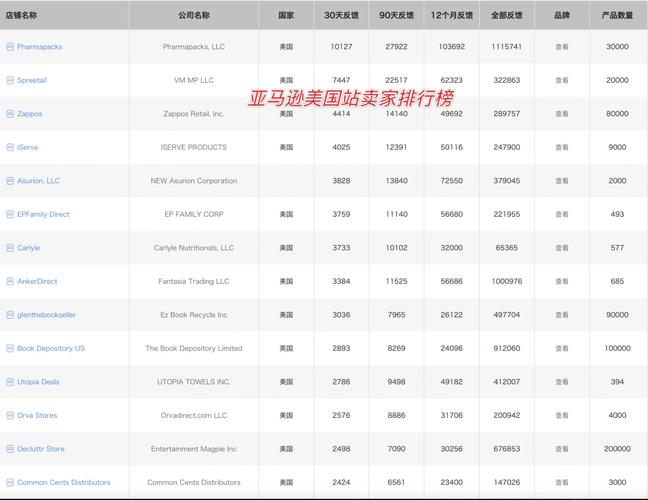Open the glenthebookseller store link
This screenshot has height=500, width=648.
[x=47, y=315]
